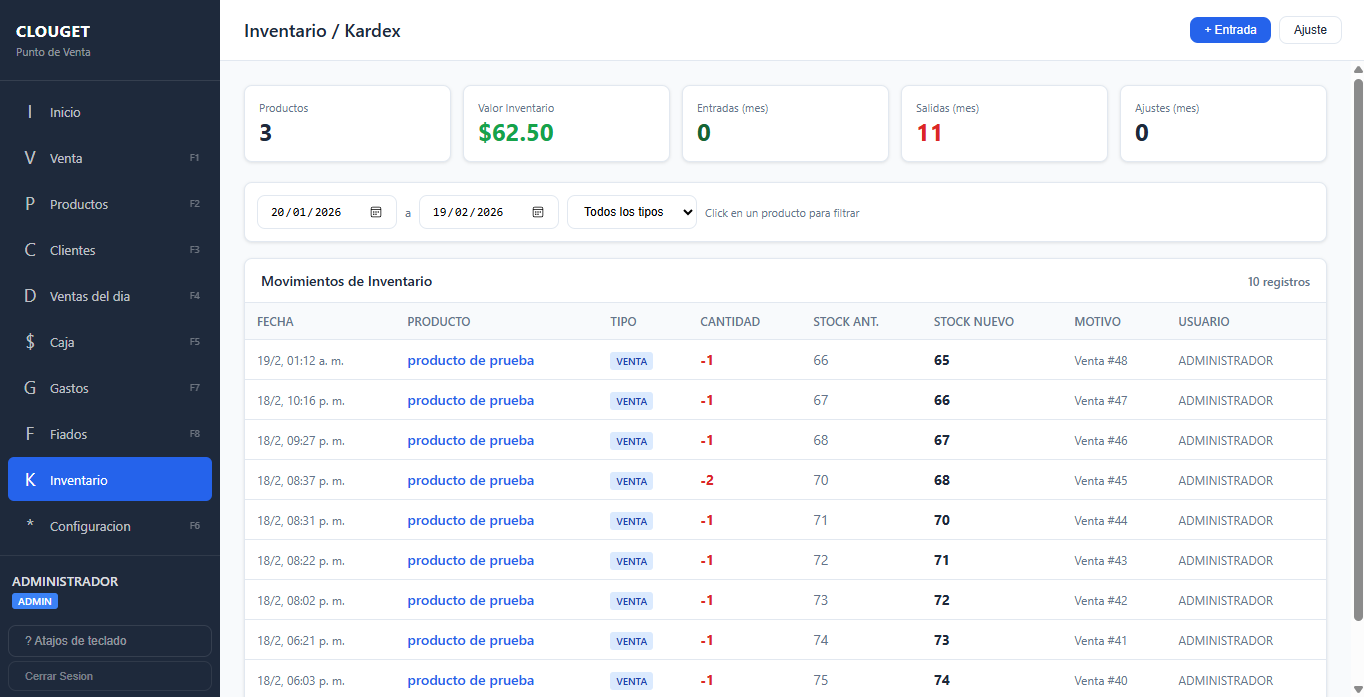
Task: Click producto de prueba in Venta #45 row
Action: point(470,480)
